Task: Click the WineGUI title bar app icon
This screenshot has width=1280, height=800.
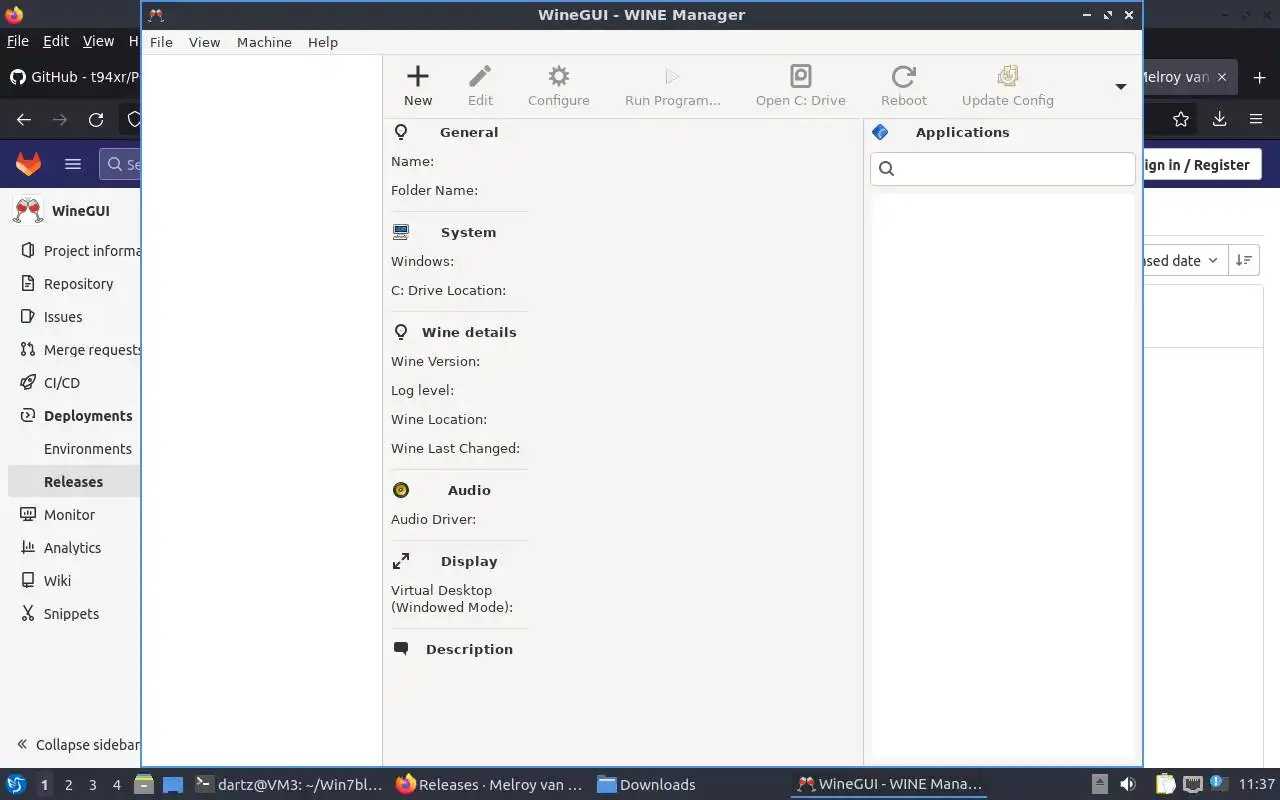Action: click(155, 15)
